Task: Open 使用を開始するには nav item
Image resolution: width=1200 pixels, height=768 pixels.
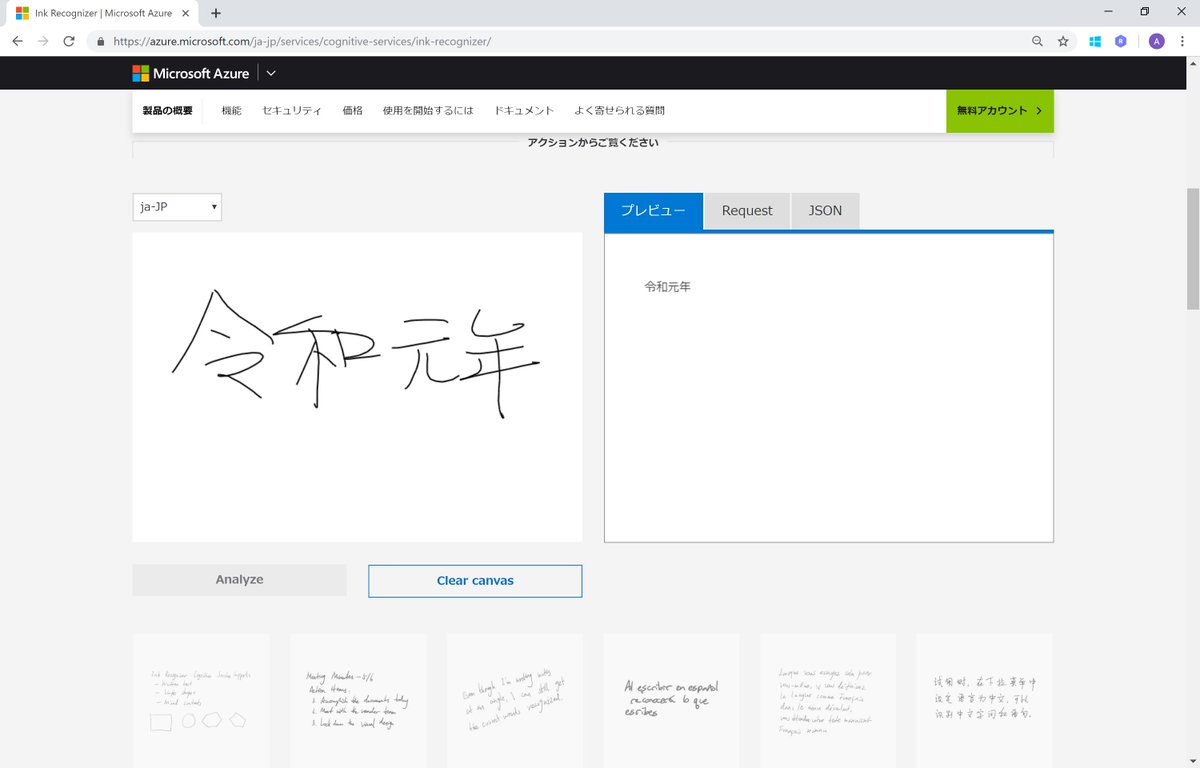Action: [428, 111]
